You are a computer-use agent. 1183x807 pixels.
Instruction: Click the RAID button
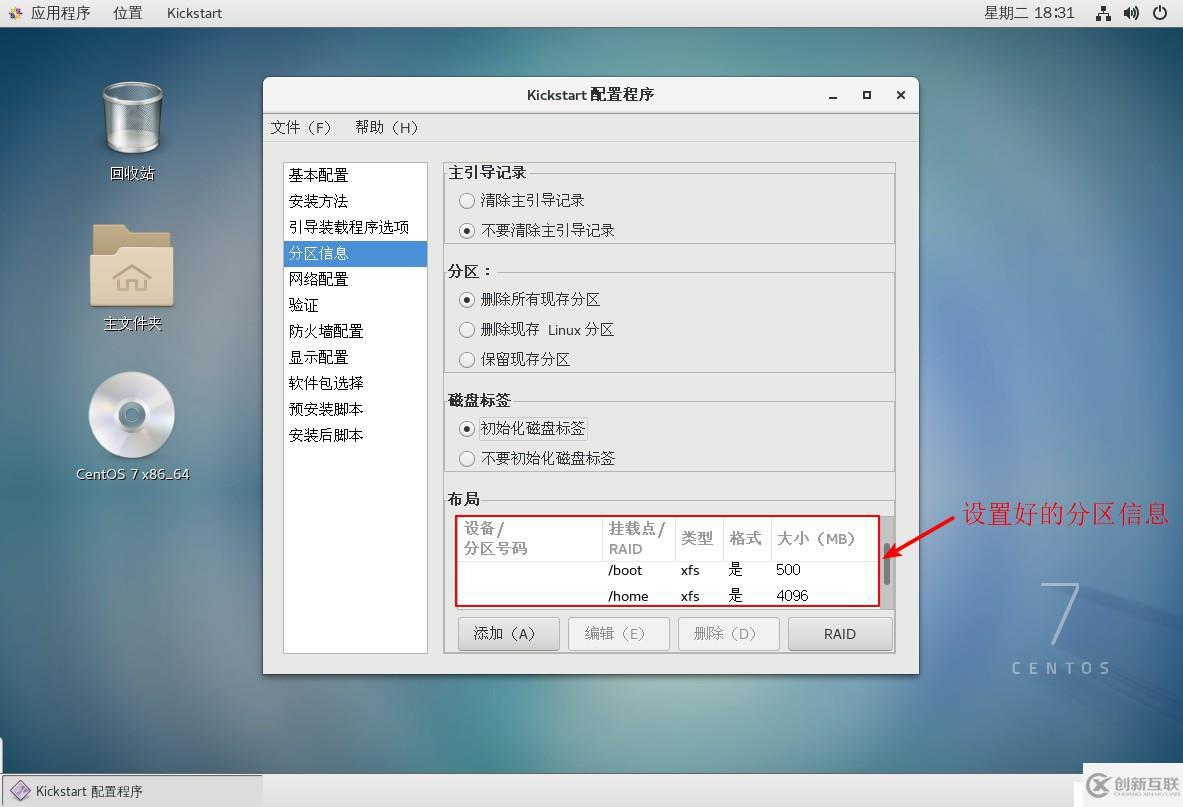pos(840,634)
